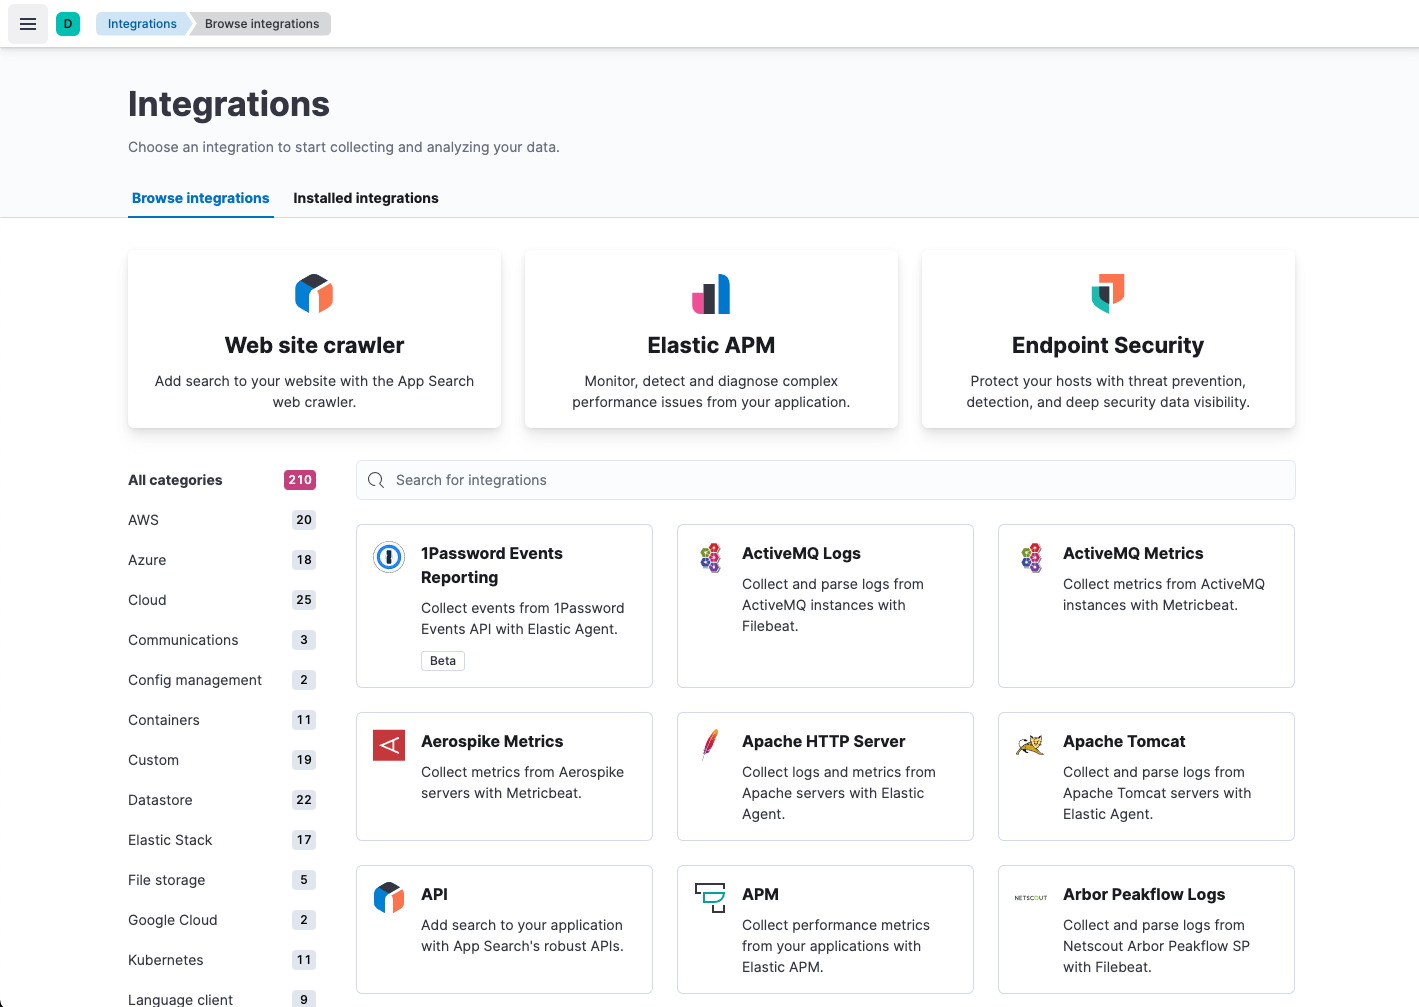This screenshot has width=1419, height=1007.
Task: Select the Web site crawler icon
Action: tap(313, 293)
